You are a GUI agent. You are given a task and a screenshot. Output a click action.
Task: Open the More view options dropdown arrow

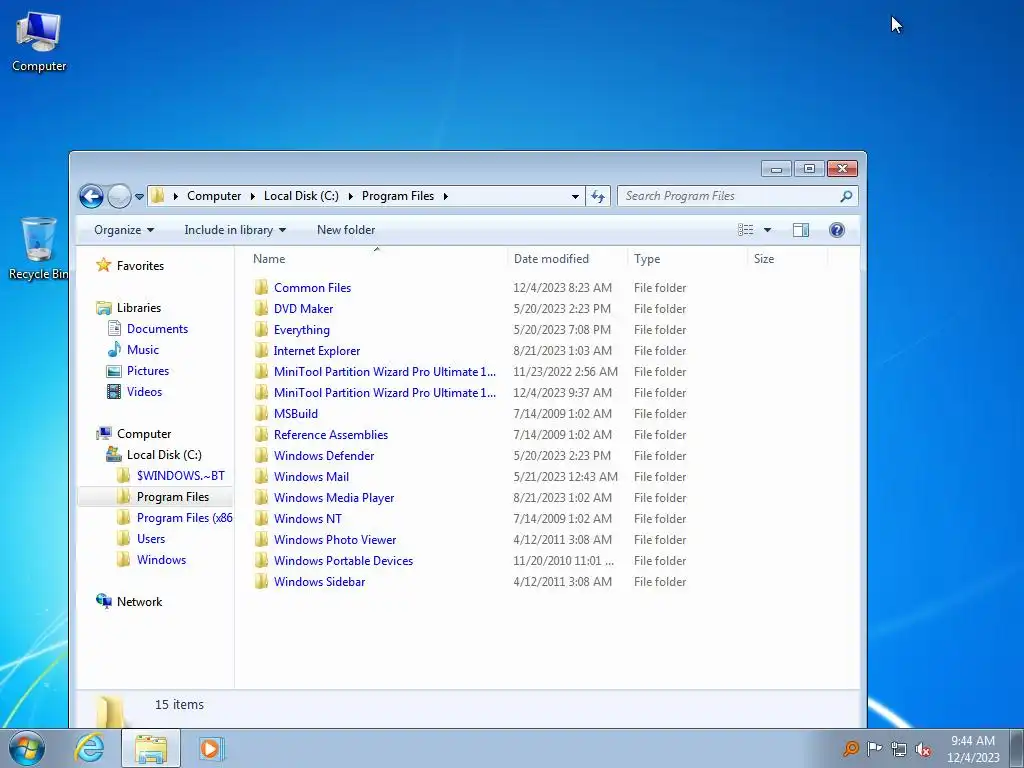767,230
